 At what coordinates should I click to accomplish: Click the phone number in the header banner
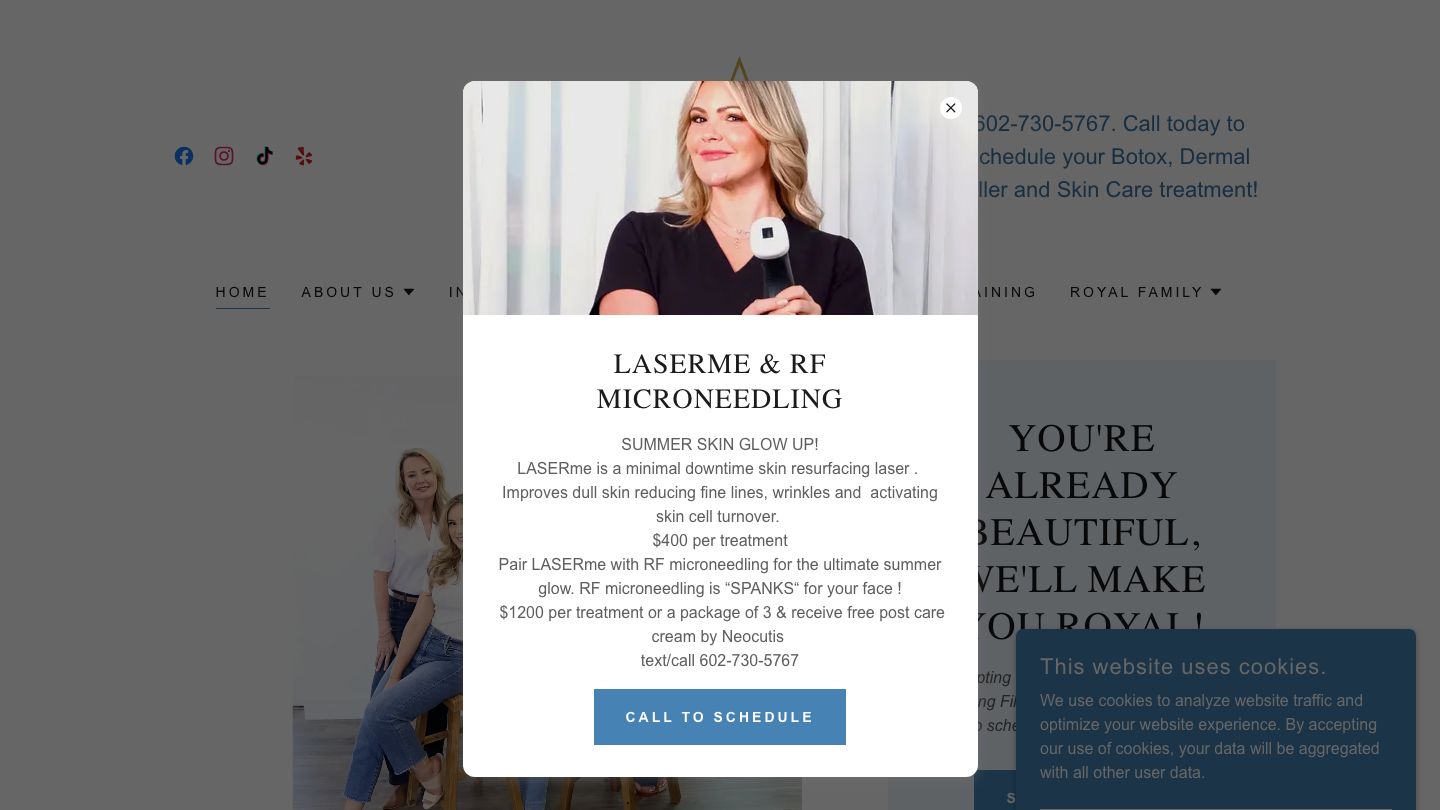click(1045, 124)
